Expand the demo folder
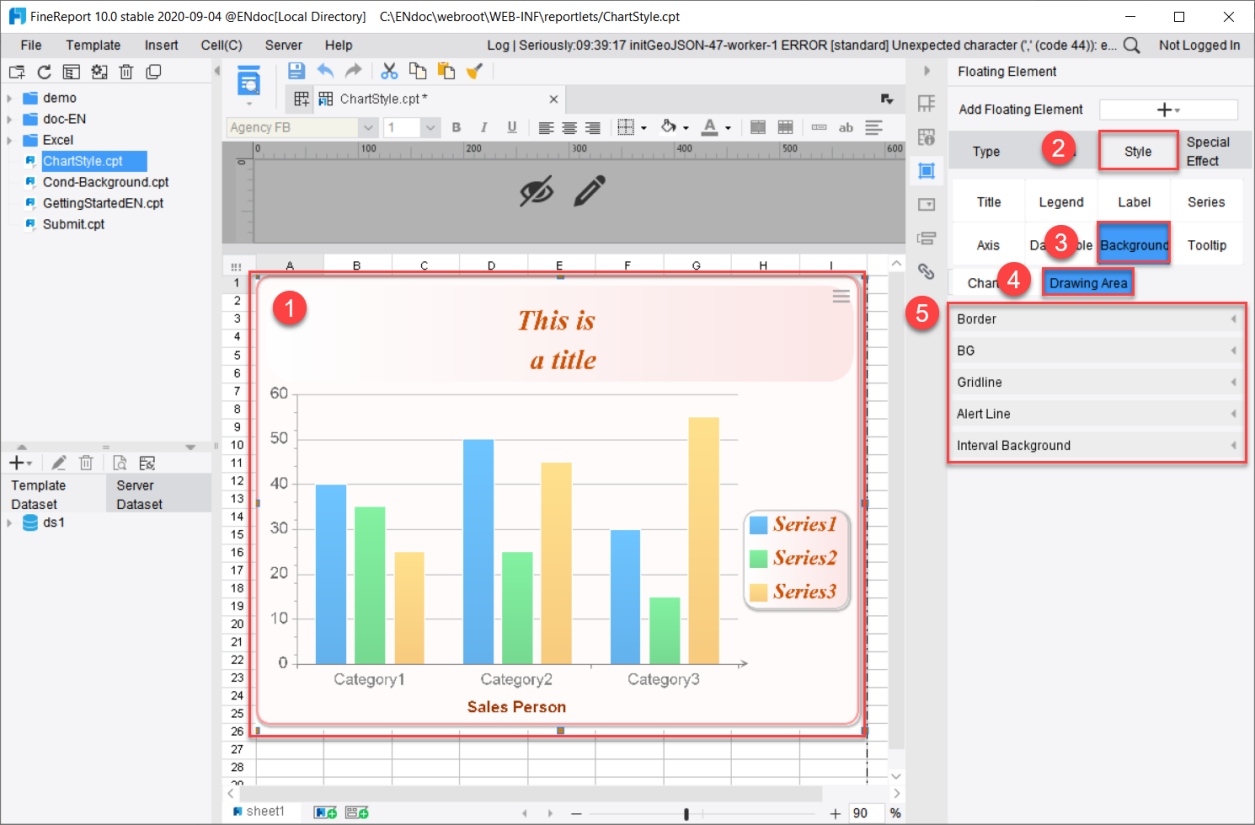Screen dimensions: 1255x825 [9, 98]
